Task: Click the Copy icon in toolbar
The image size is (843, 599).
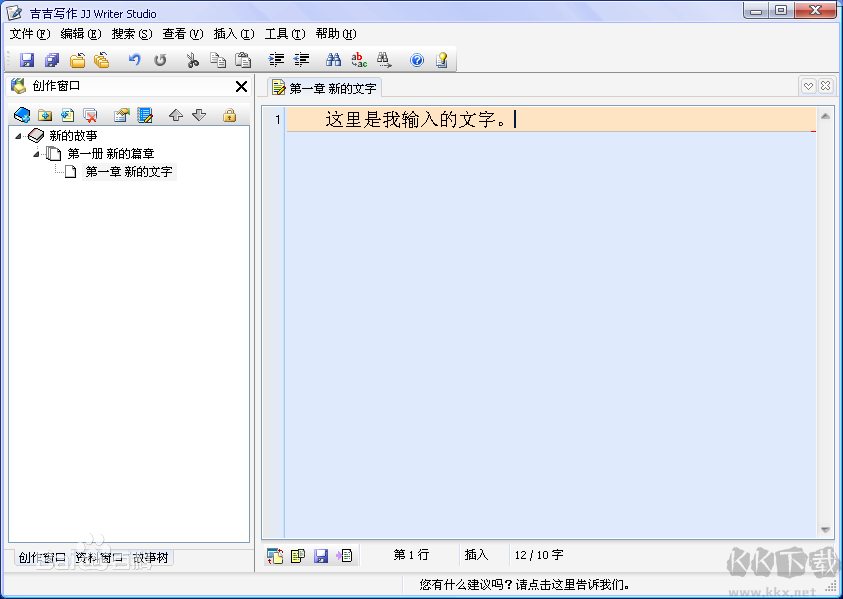Action: [218, 60]
